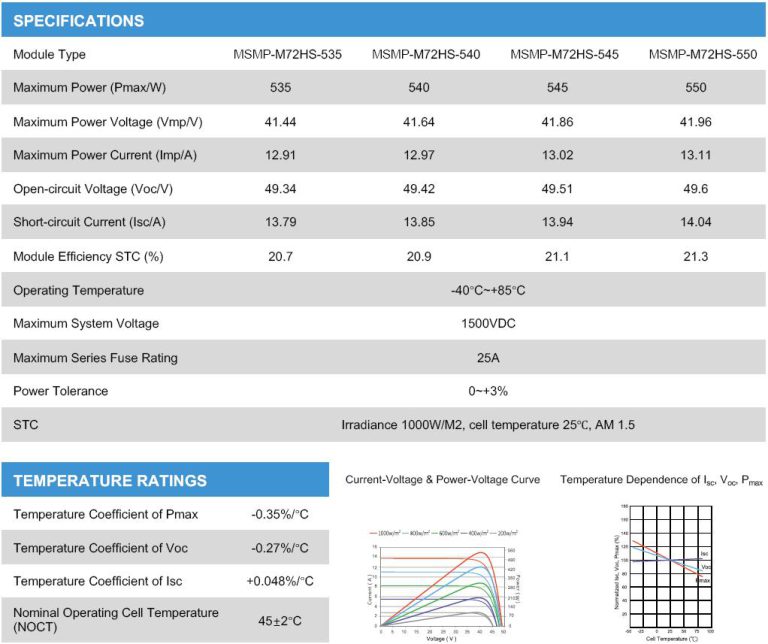The height and width of the screenshot is (644, 768).
Task: Click the Maximum Power (Pmax/W) row label
Action: coord(89,88)
